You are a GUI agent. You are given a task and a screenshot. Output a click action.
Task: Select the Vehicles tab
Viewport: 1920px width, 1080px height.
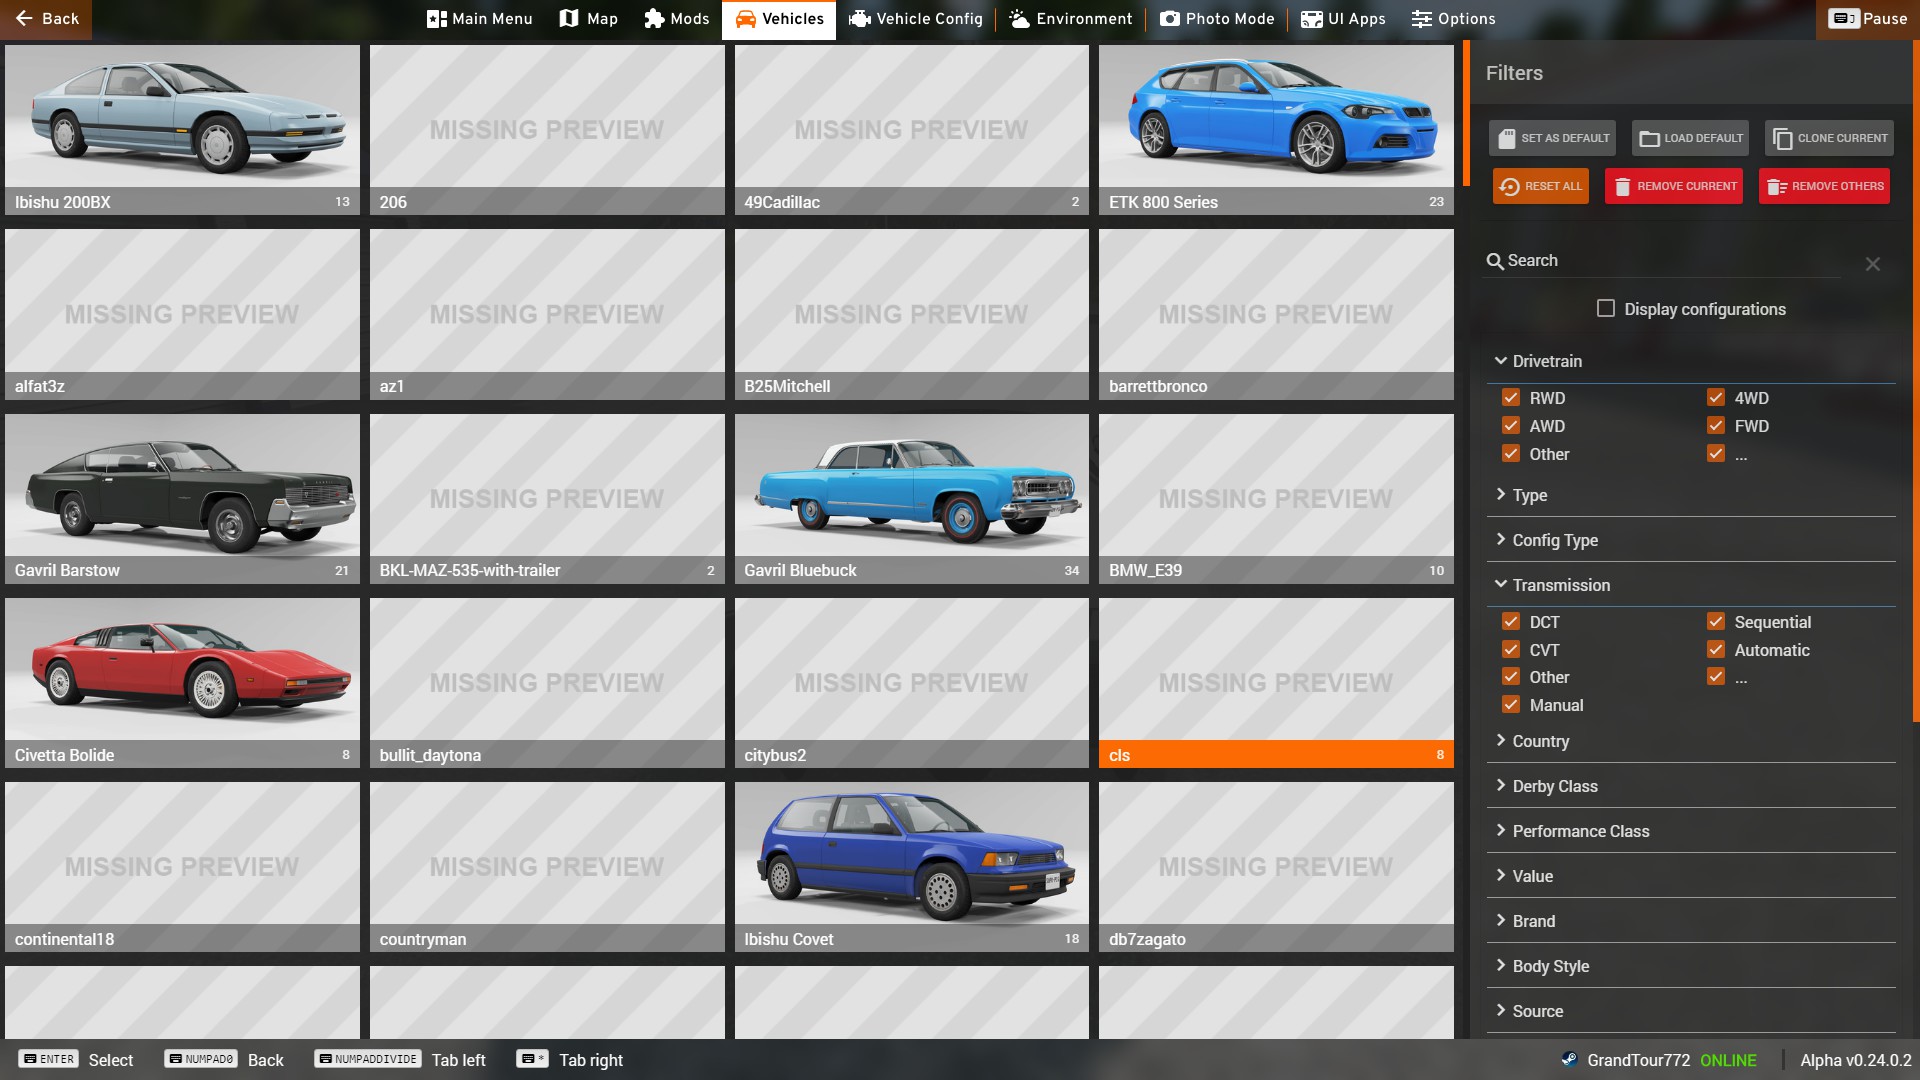click(x=779, y=19)
